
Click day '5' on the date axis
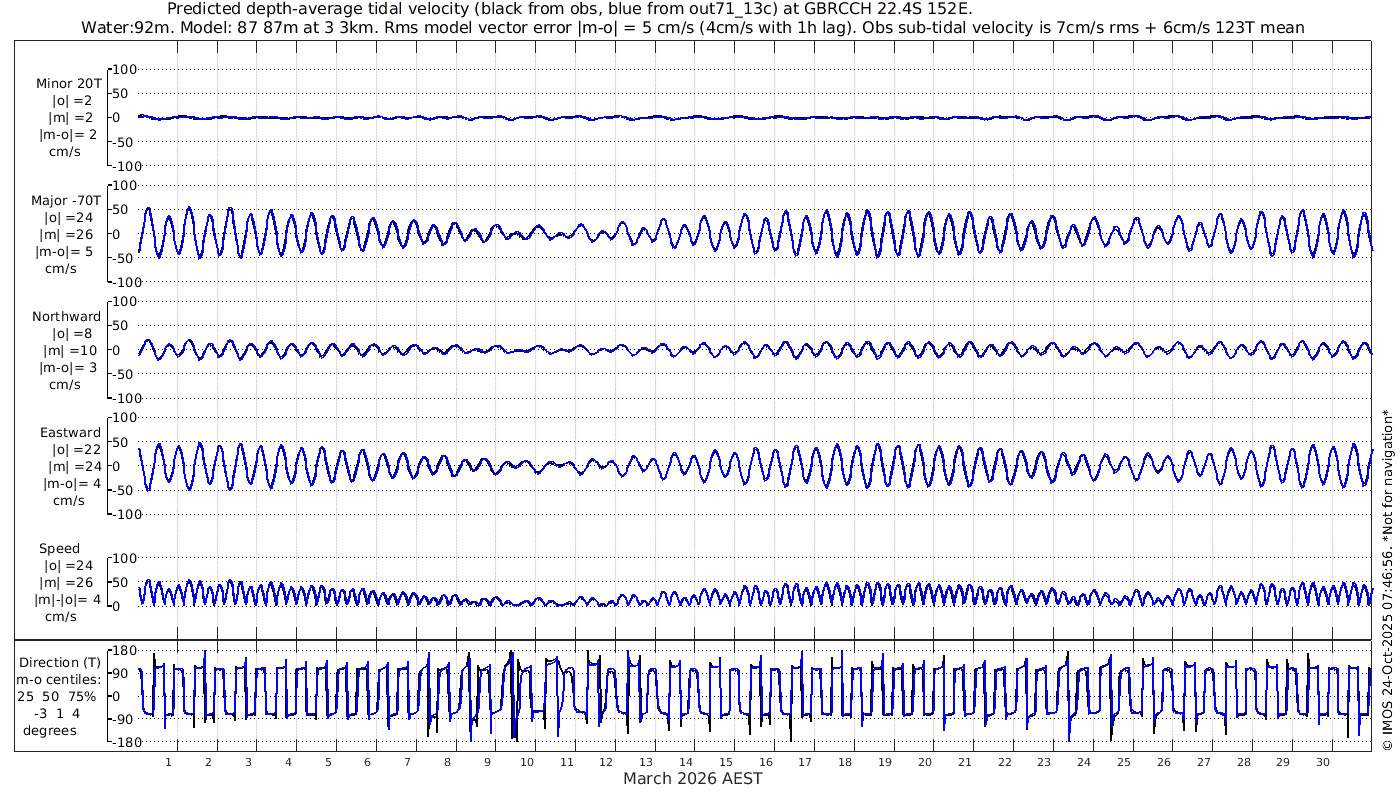pos(328,762)
